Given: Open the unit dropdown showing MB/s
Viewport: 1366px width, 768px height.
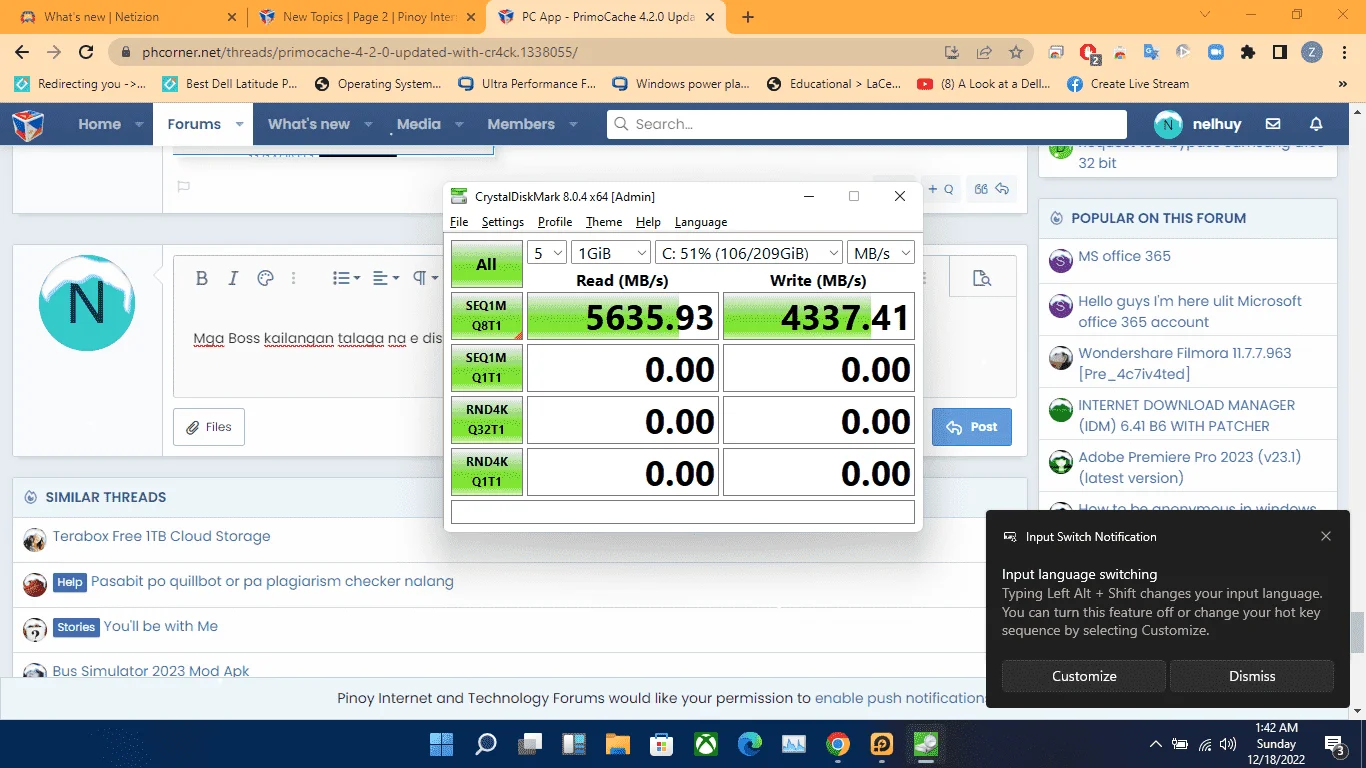Looking at the screenshot, I should (x=881, y=253).
